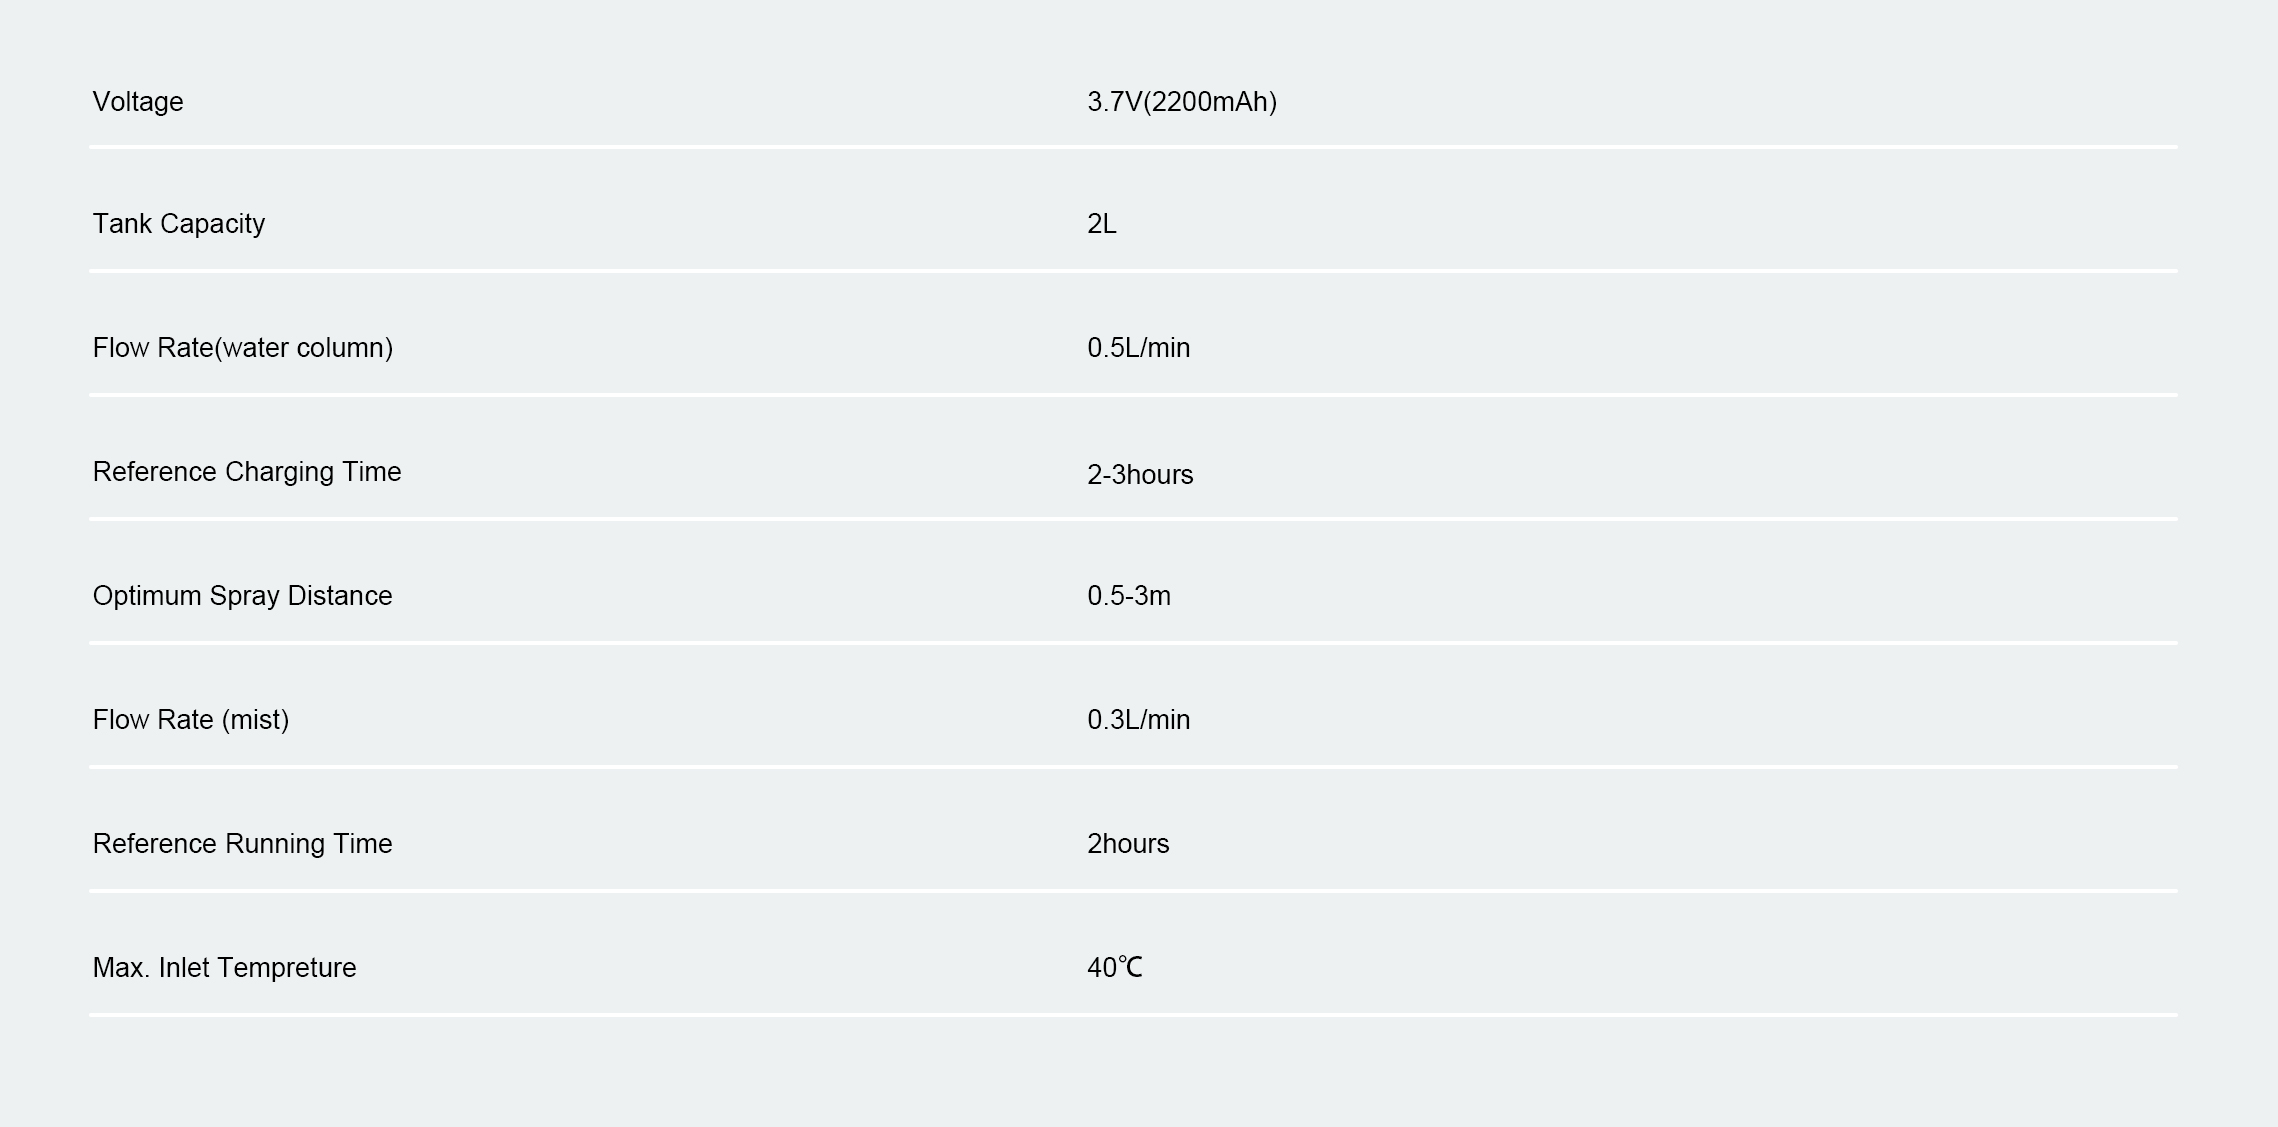Viewport: 2278px width, 1127px height.
Task: Select the 2hours running value
Action: pos(1128,844)
